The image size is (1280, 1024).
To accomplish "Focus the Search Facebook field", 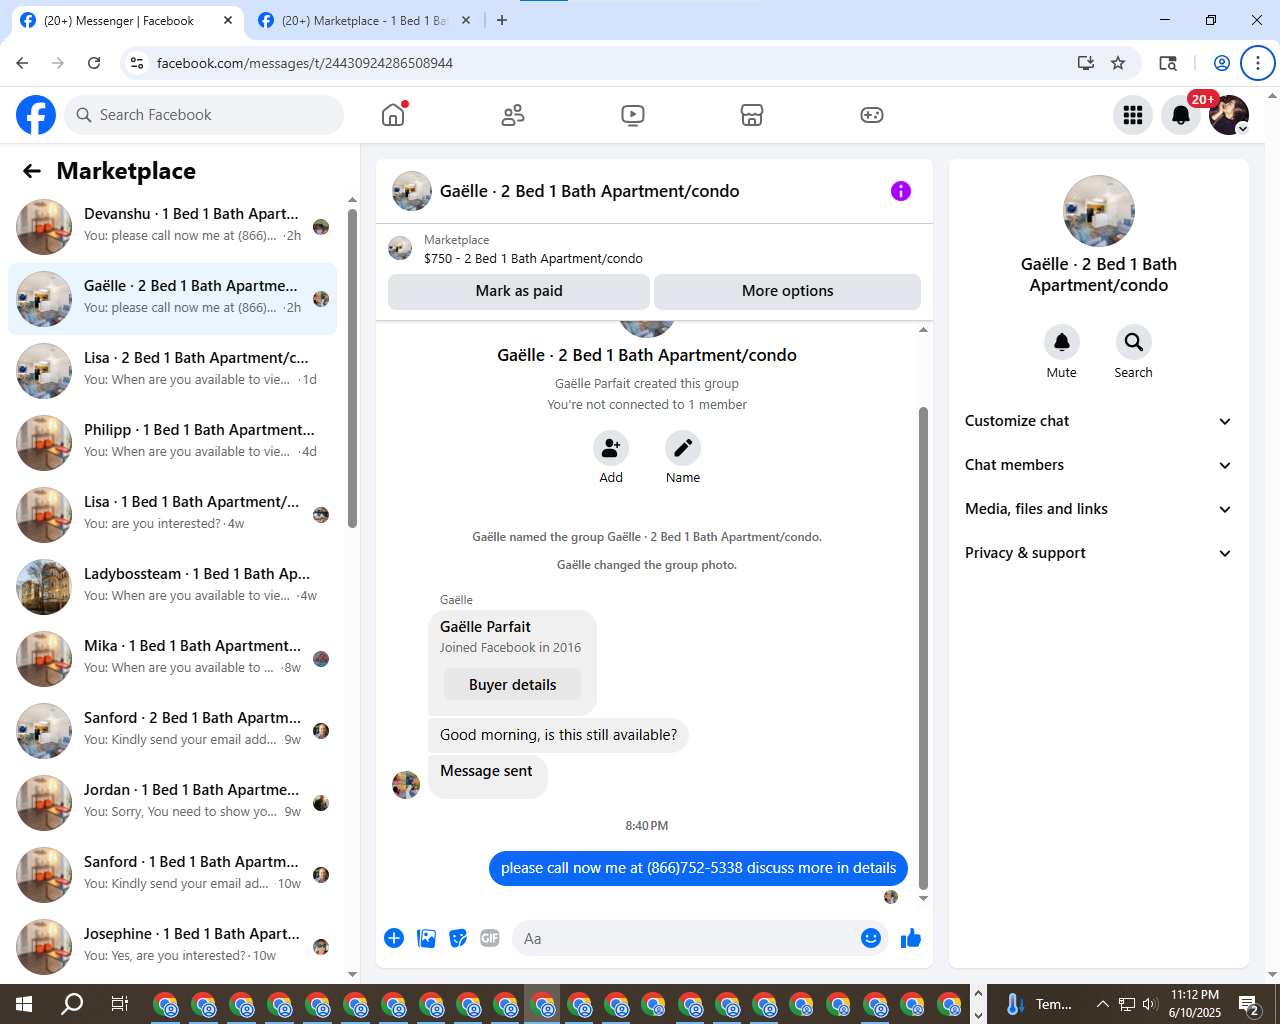I will [204, 115].
